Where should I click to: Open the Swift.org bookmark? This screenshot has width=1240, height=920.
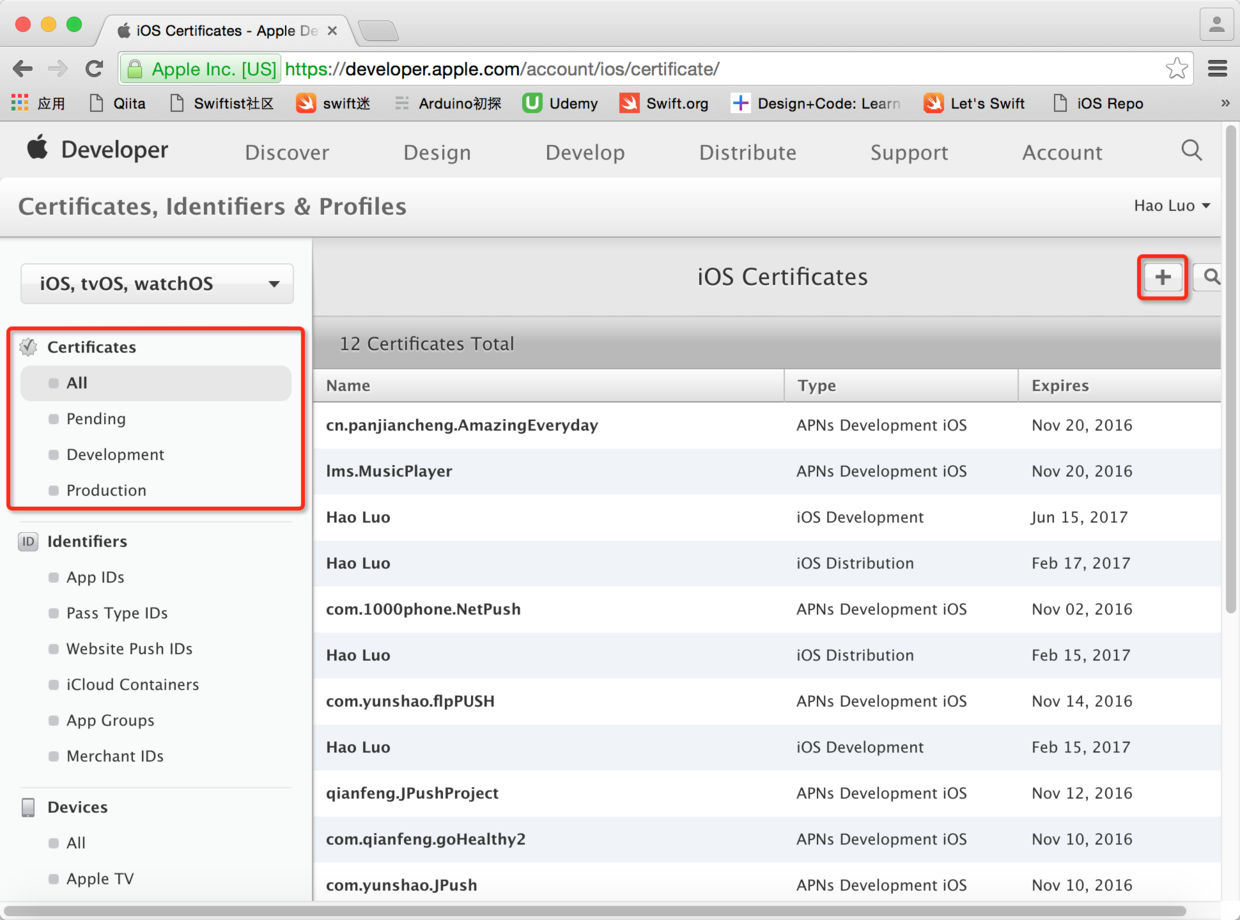(664, 103)
